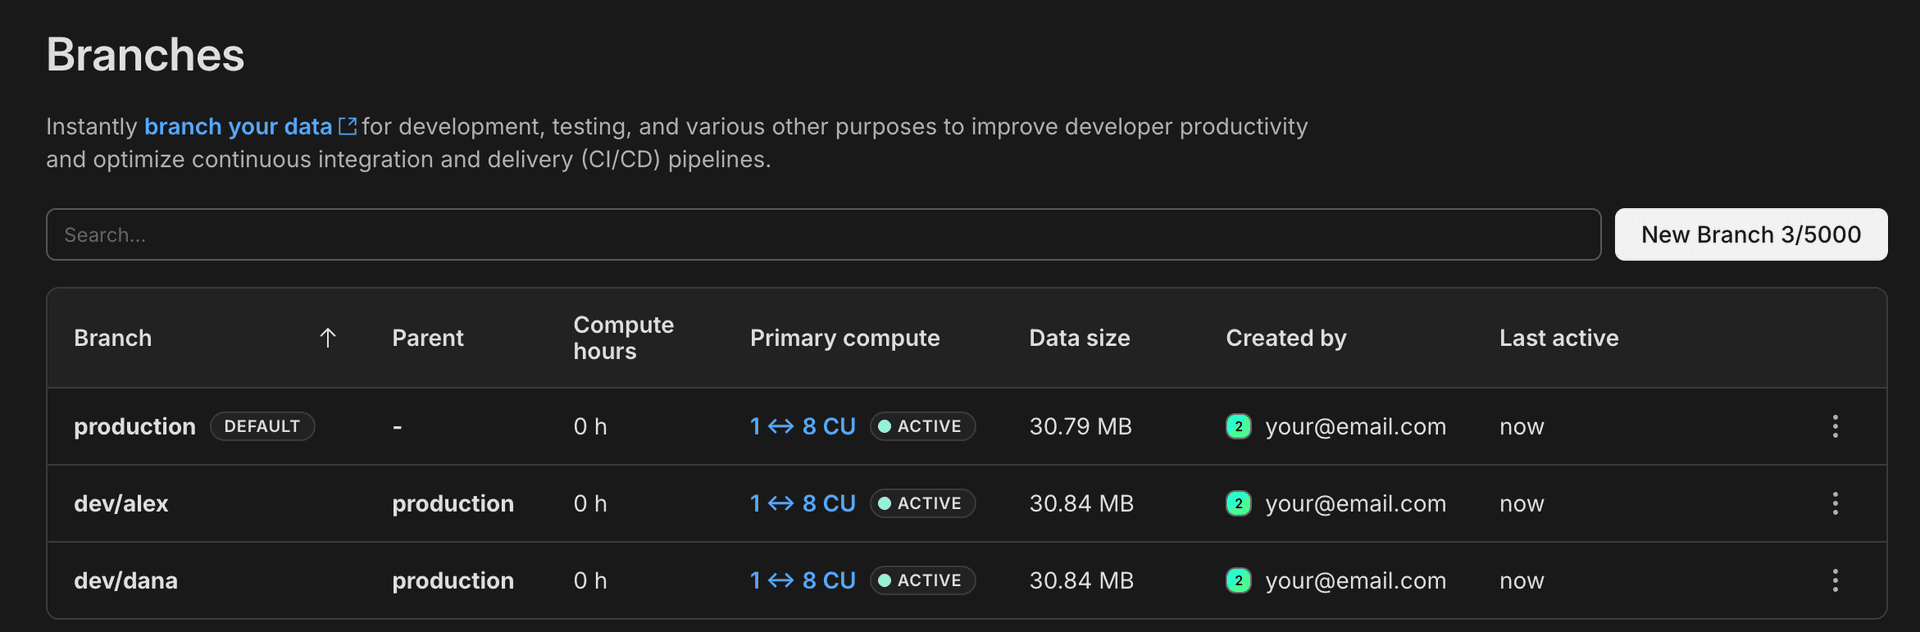This screenshot has height=632, width=1920.
Task: Click production parent link in dev/alex row
Action: [x=452, y=503]
